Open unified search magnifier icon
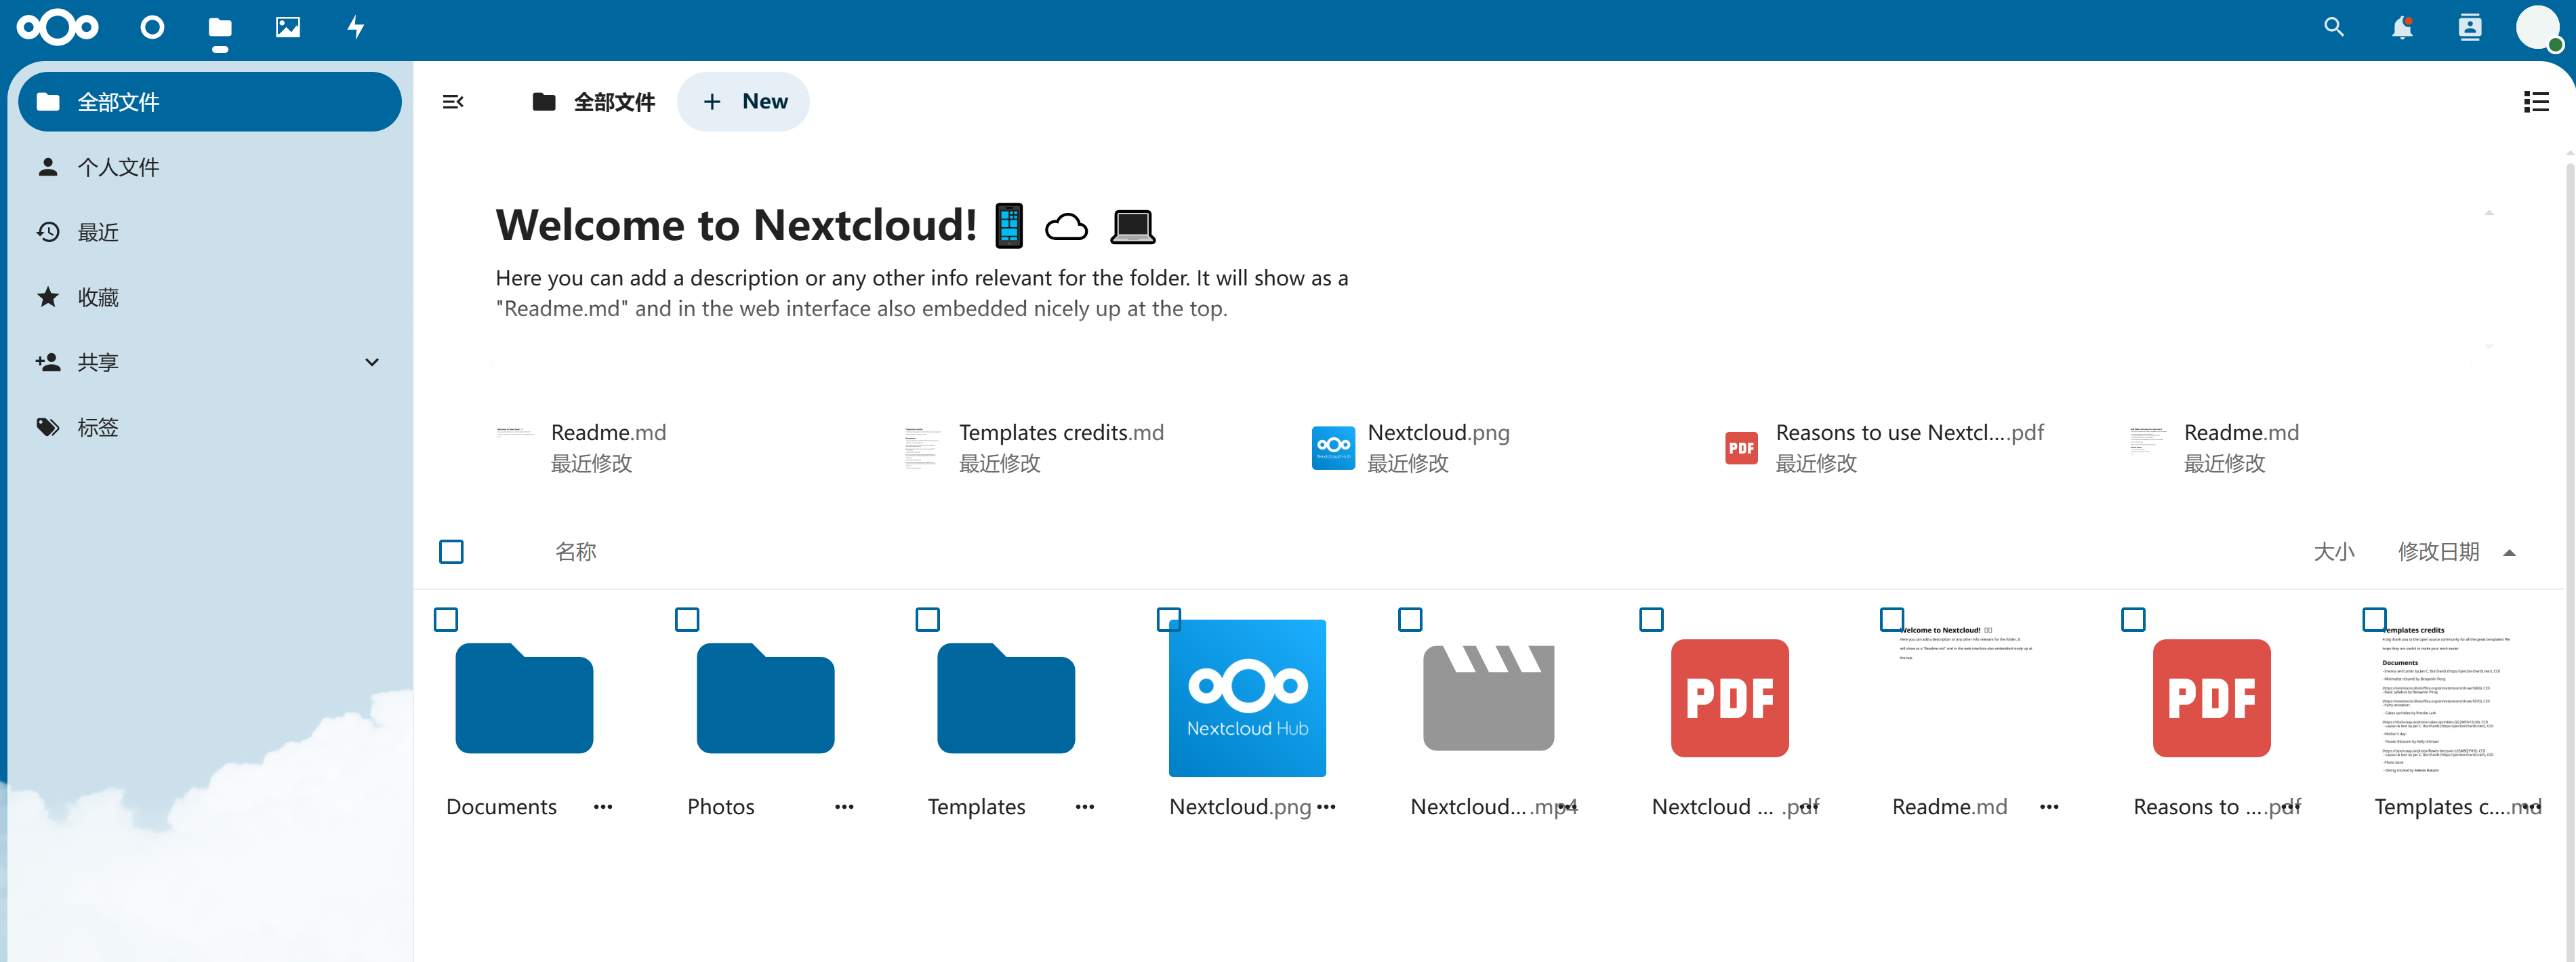Image resolution: width=2576 pixels, height=962 pixels. pyautogui.click(x=2334, y=27)
